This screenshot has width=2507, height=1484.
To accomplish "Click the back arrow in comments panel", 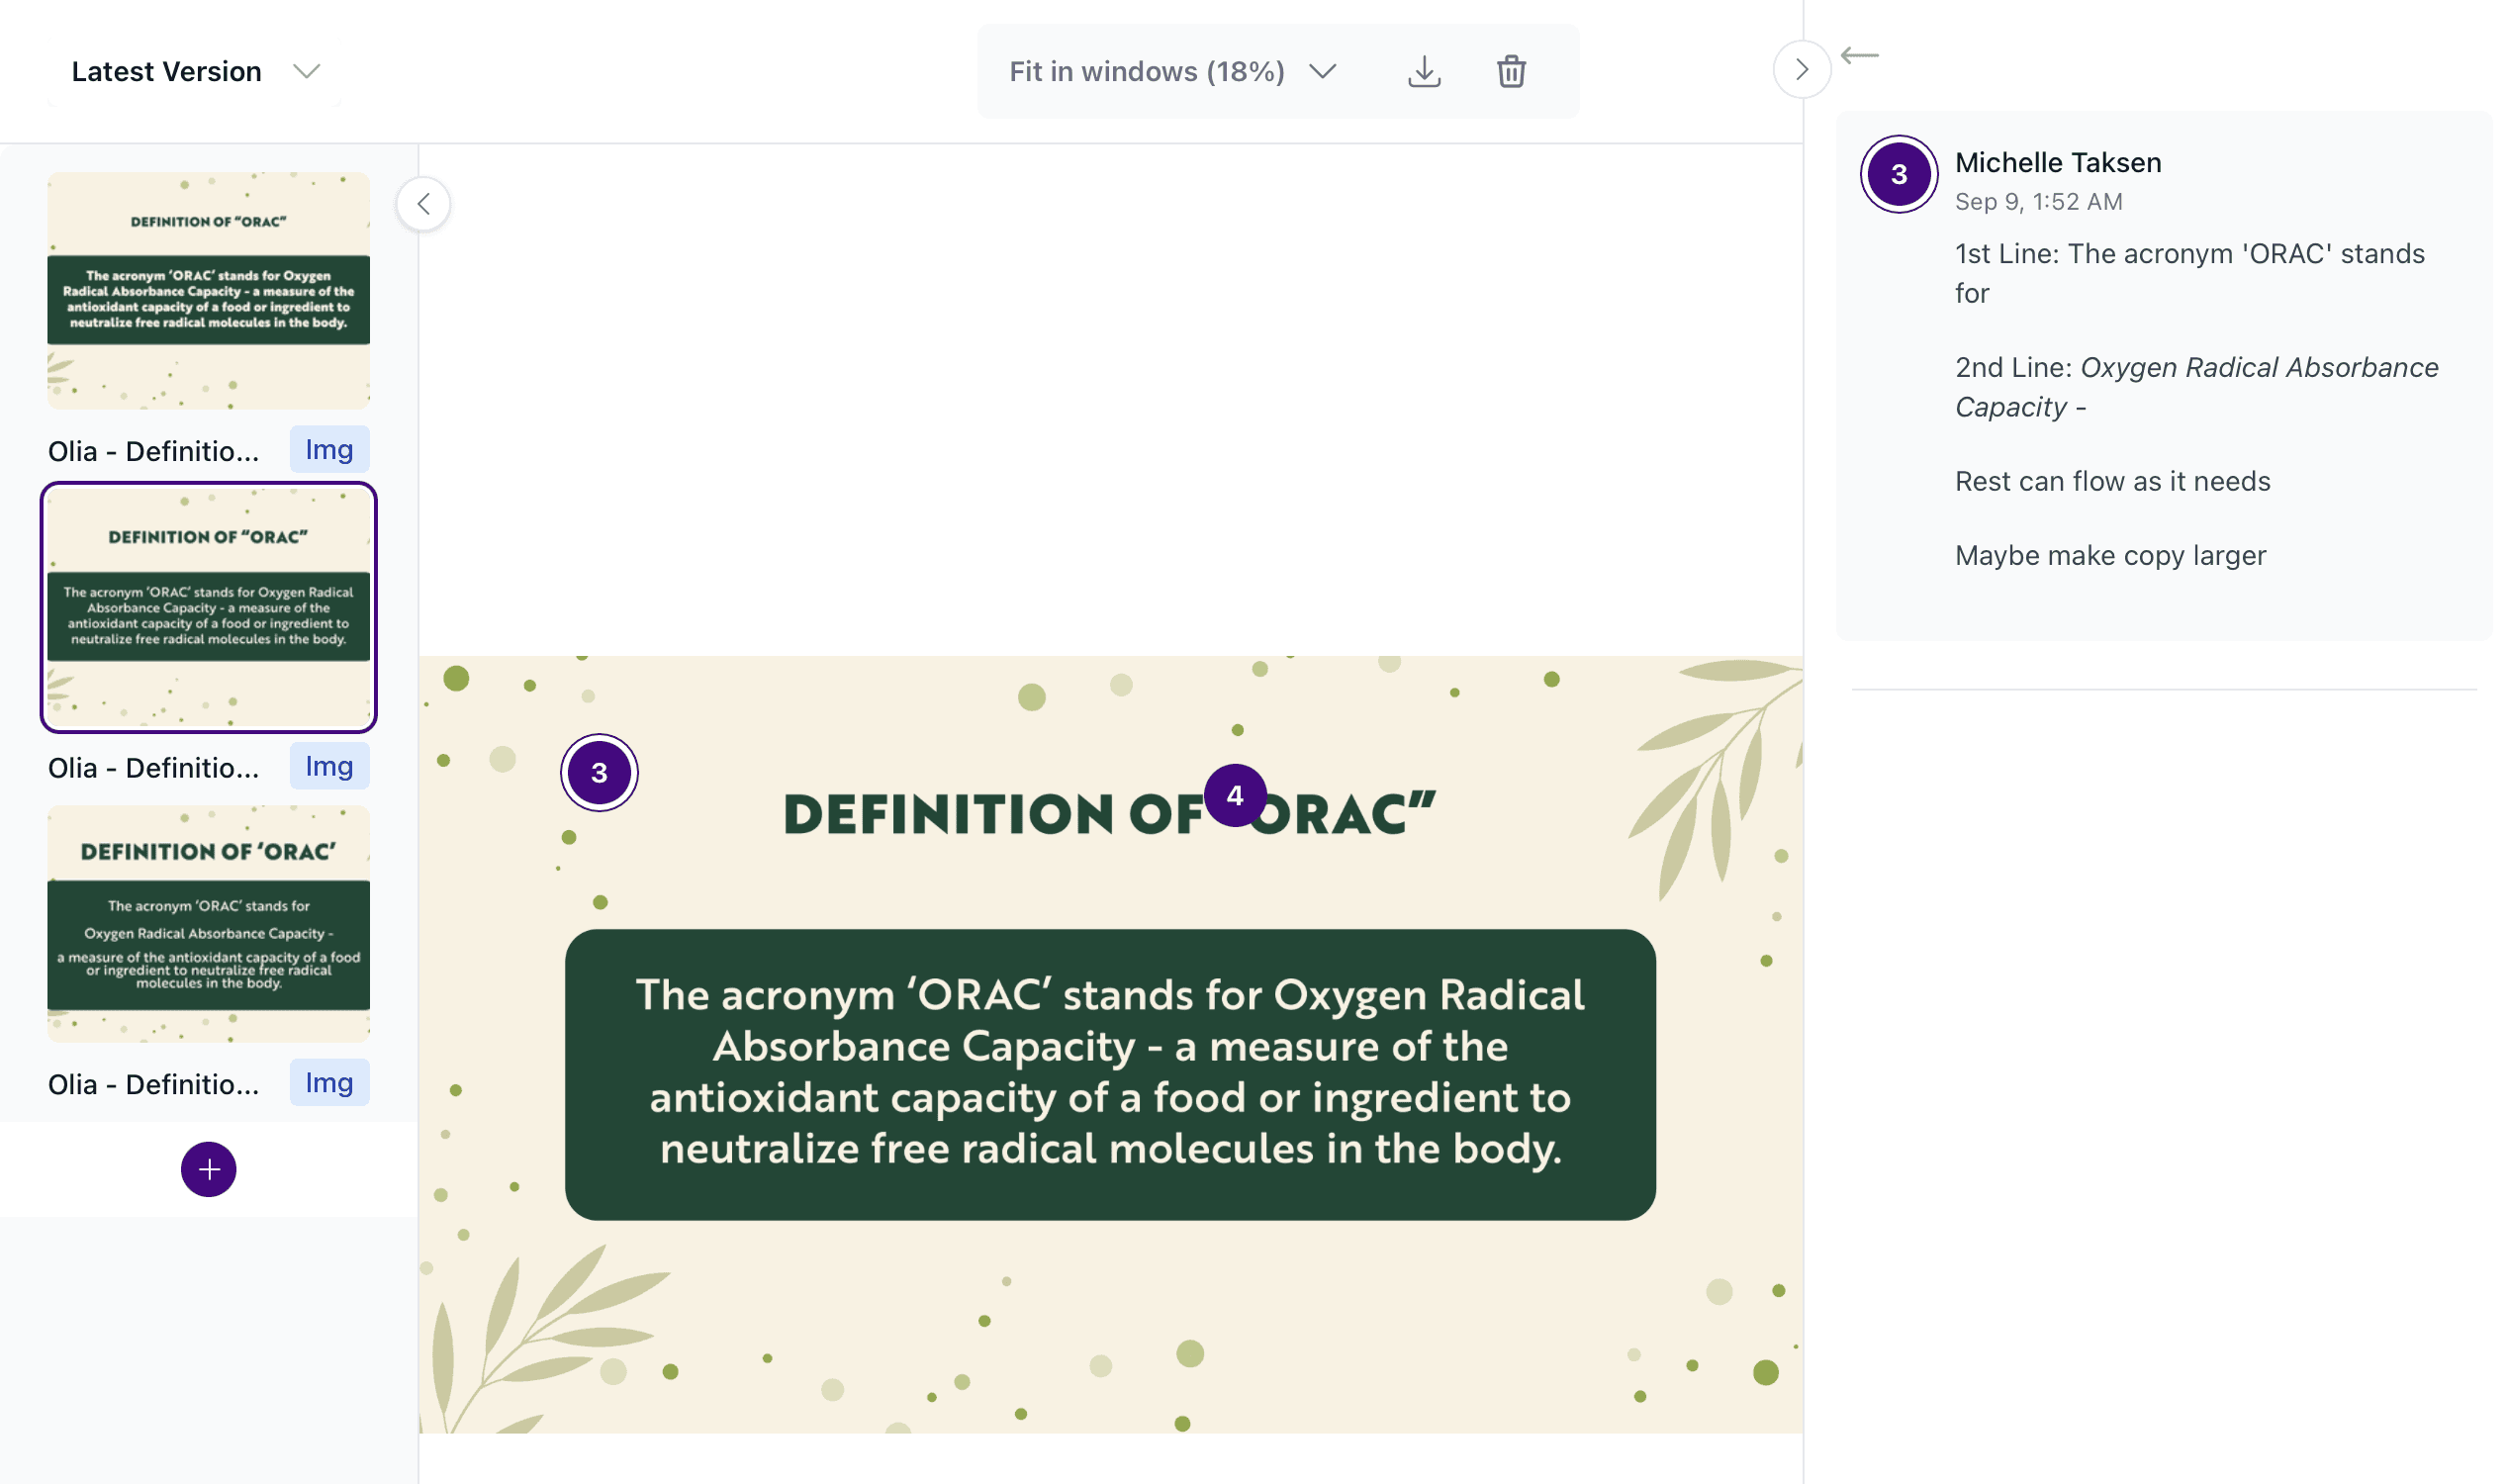I will (1859, 56).
